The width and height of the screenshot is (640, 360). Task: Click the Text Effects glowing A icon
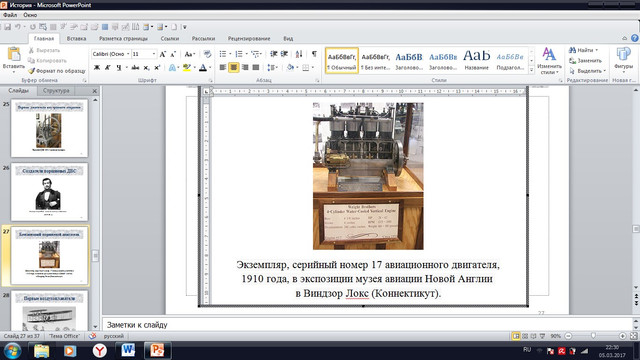(172, 67)
